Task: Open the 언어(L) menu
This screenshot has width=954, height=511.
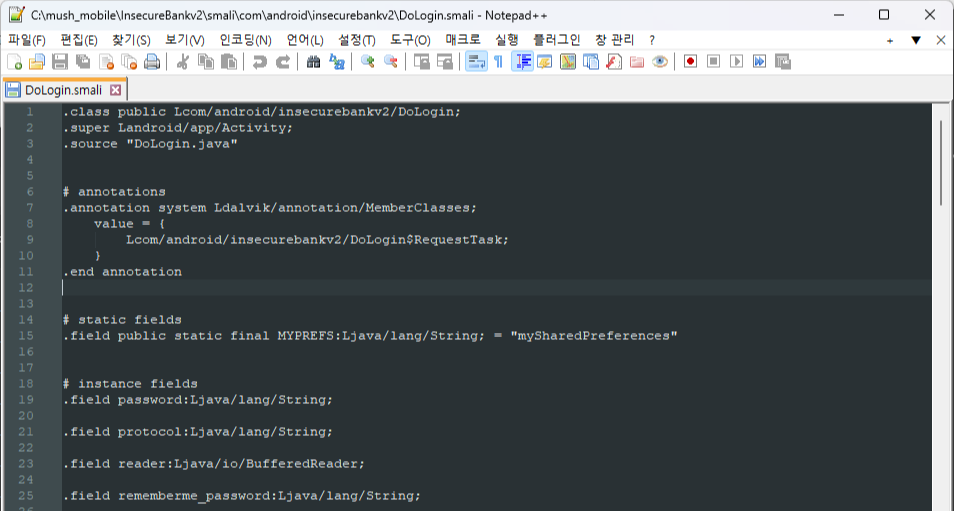Action: tap(305, 40)
